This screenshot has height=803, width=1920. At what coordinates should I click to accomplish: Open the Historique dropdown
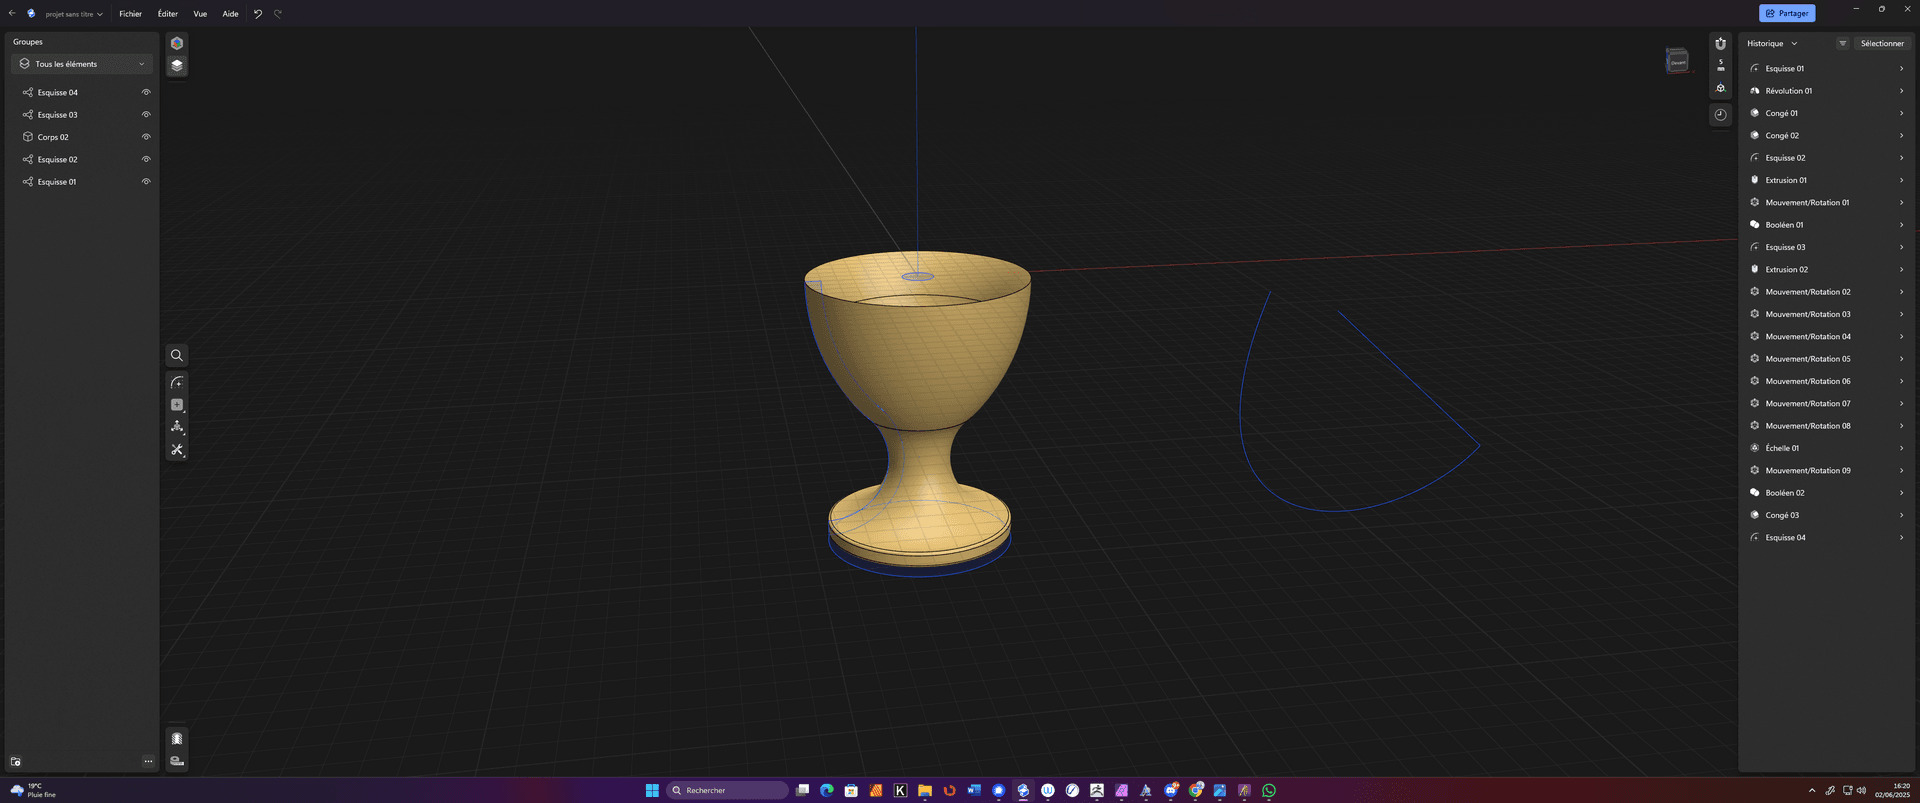[1772, 43]
